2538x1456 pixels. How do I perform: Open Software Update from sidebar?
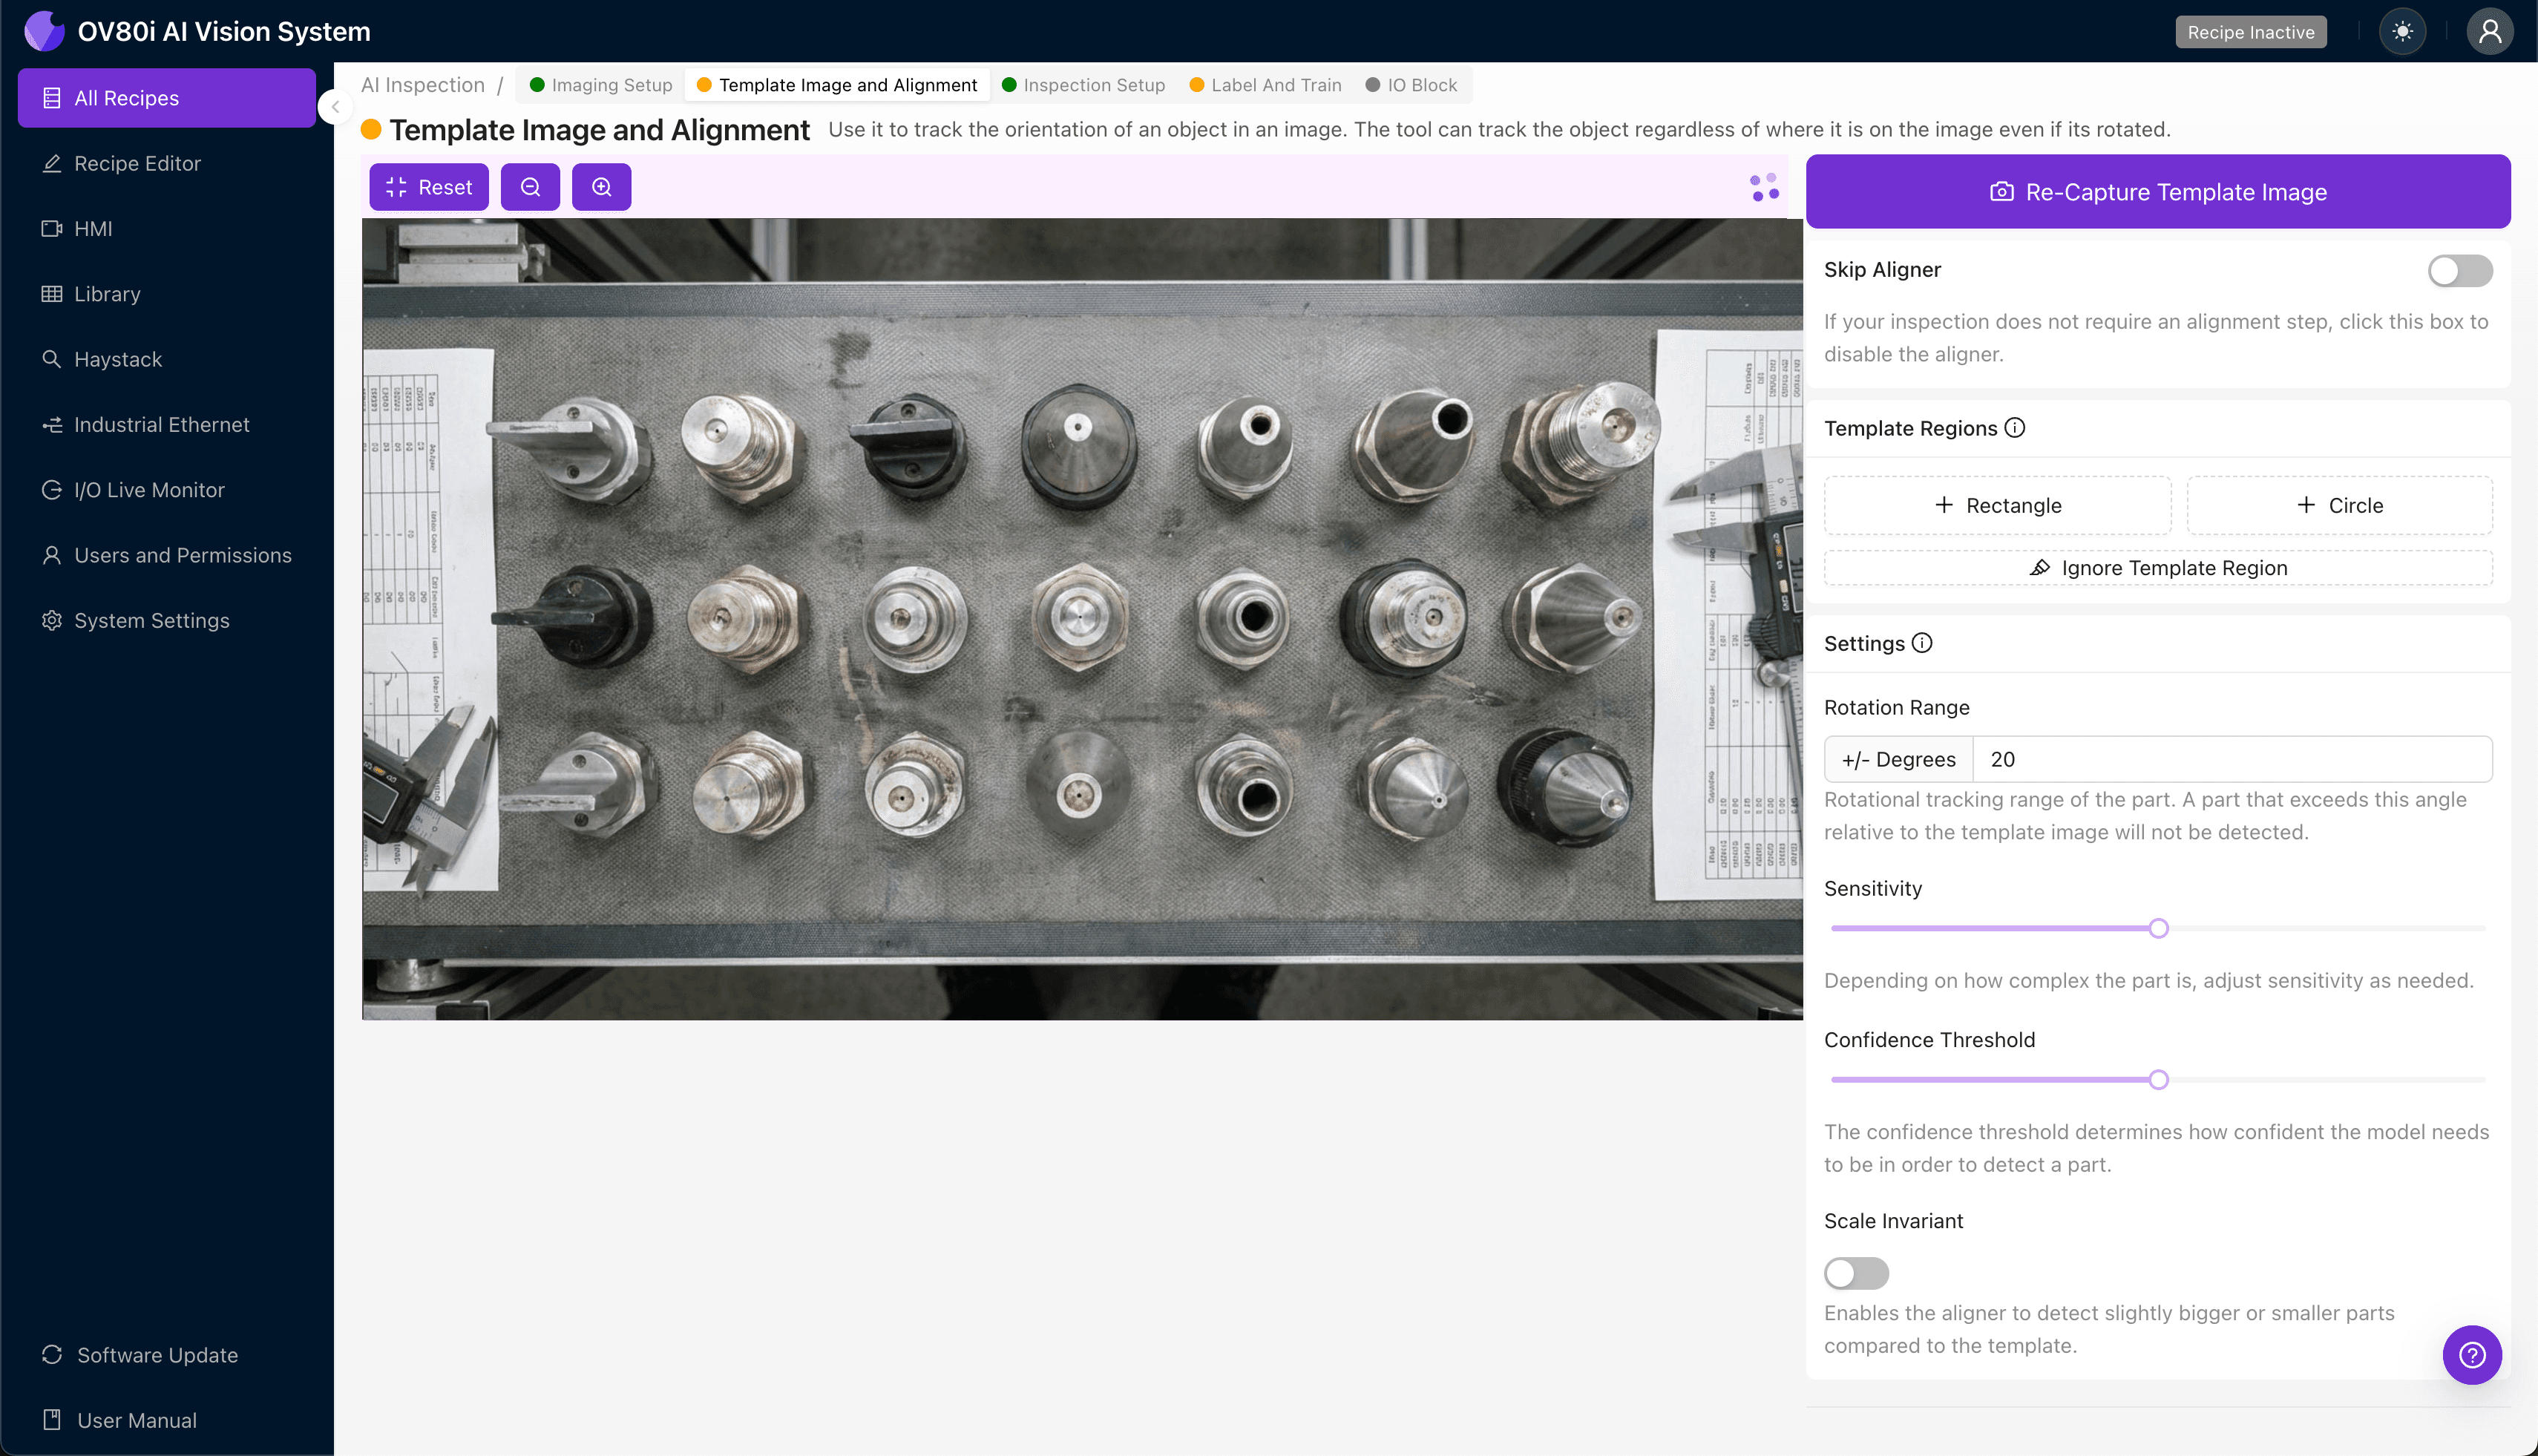(156, 1355)
